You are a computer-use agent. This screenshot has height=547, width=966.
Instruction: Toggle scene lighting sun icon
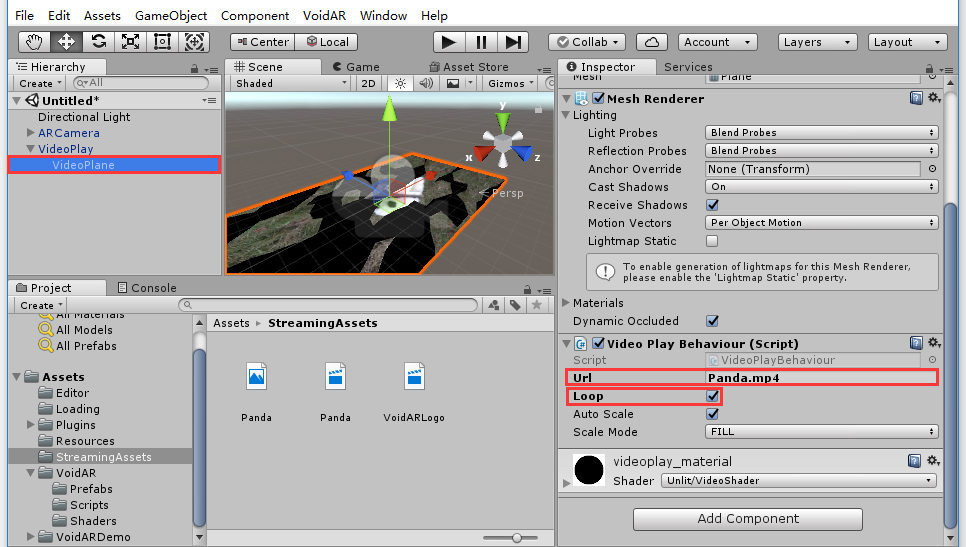pyautogui.click(x=400, y=84)
